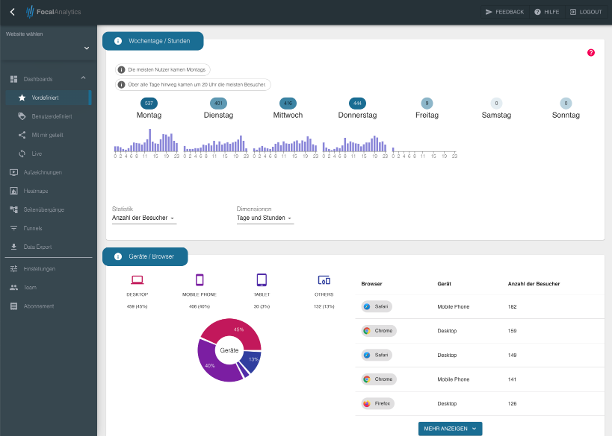Open the Statistik dropdown Anzahl der Besucher
Screen dimensions: 612x436
[x=144, y=218]
